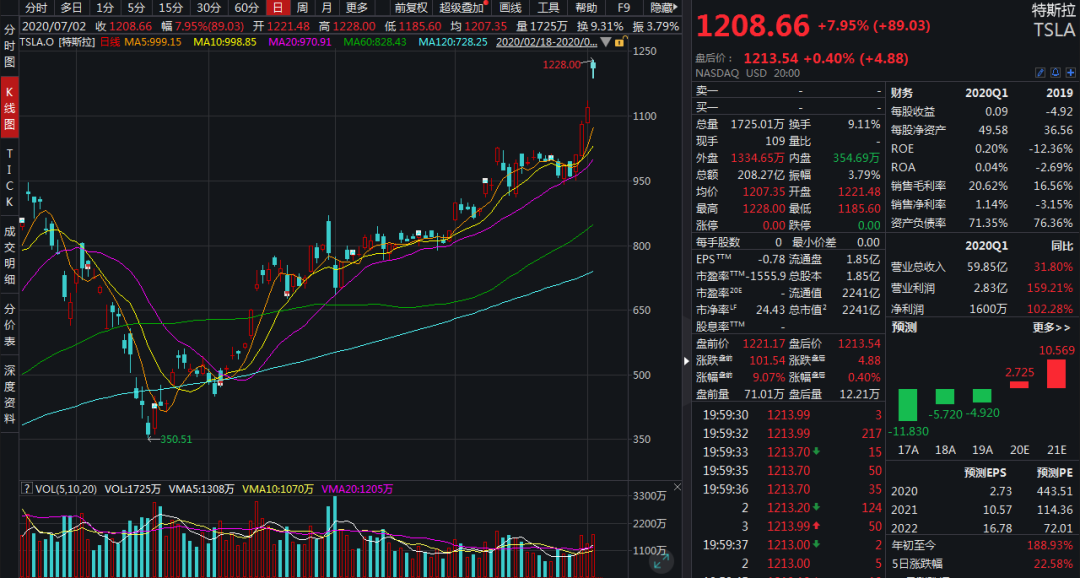Select the 15分 chart period
1080x578 pixels.
pyautogui.click(x=171, y=8)
